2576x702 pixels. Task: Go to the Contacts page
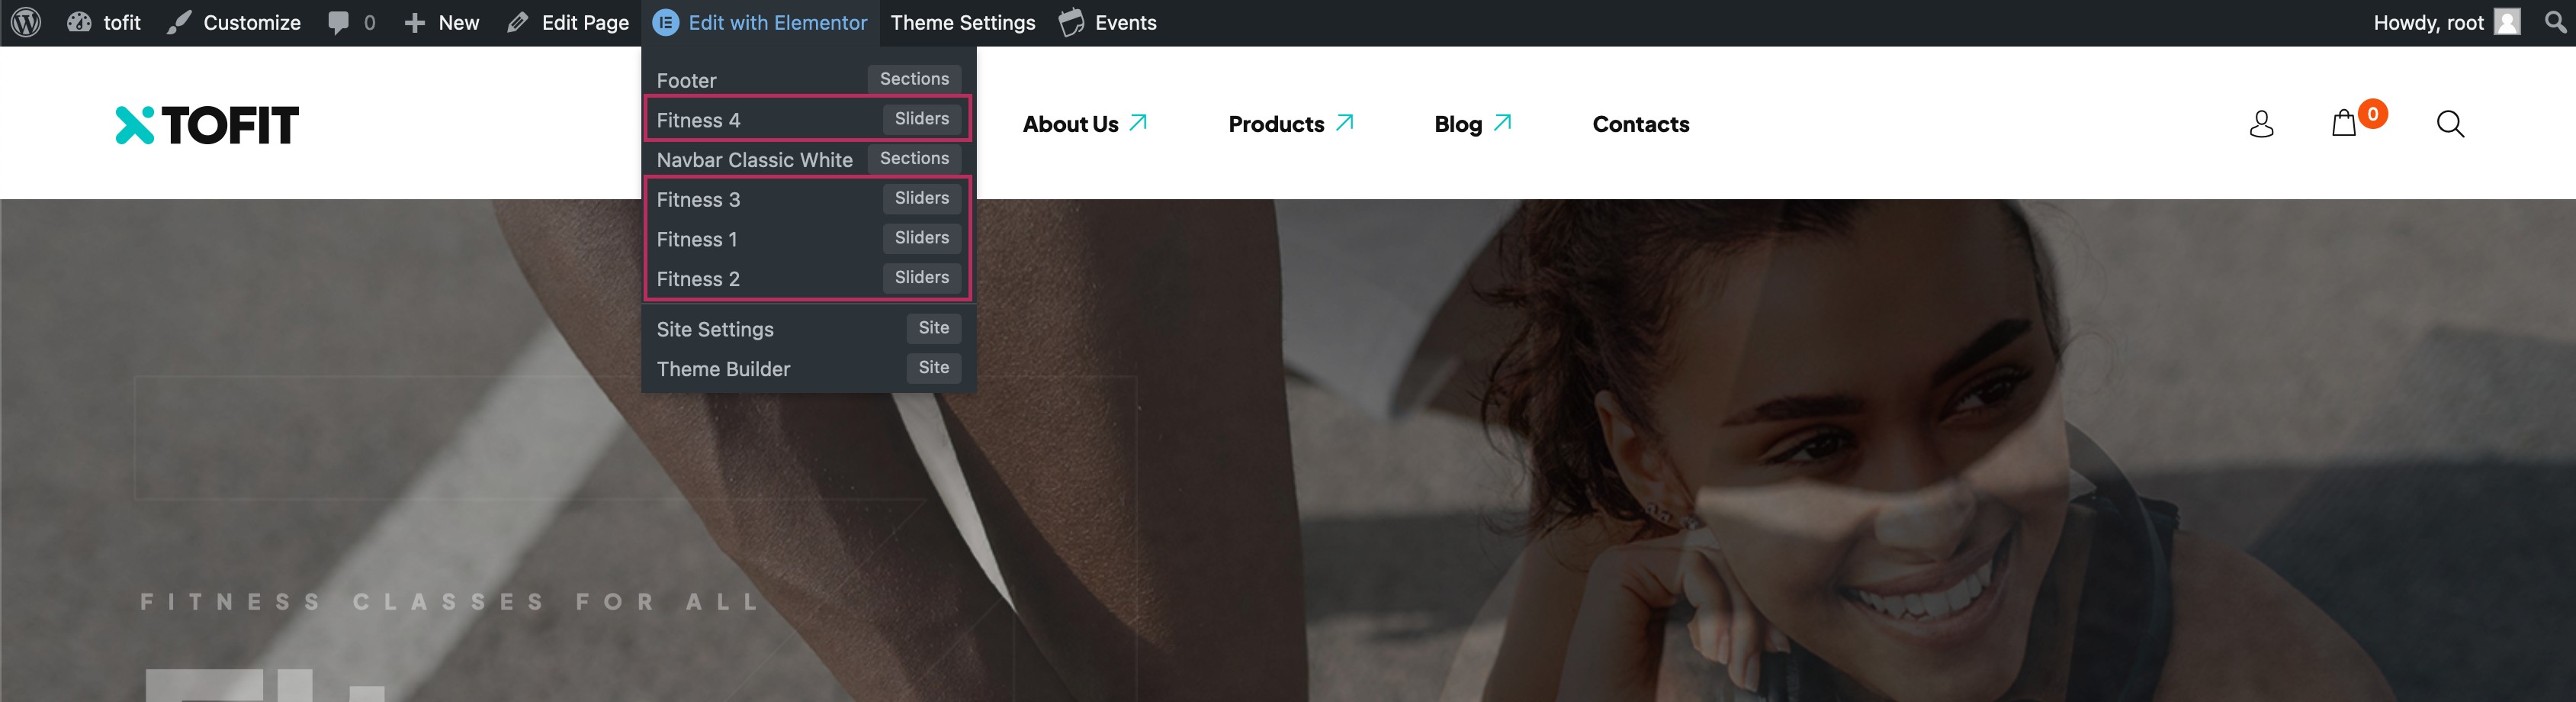(x=1640, y=124)
